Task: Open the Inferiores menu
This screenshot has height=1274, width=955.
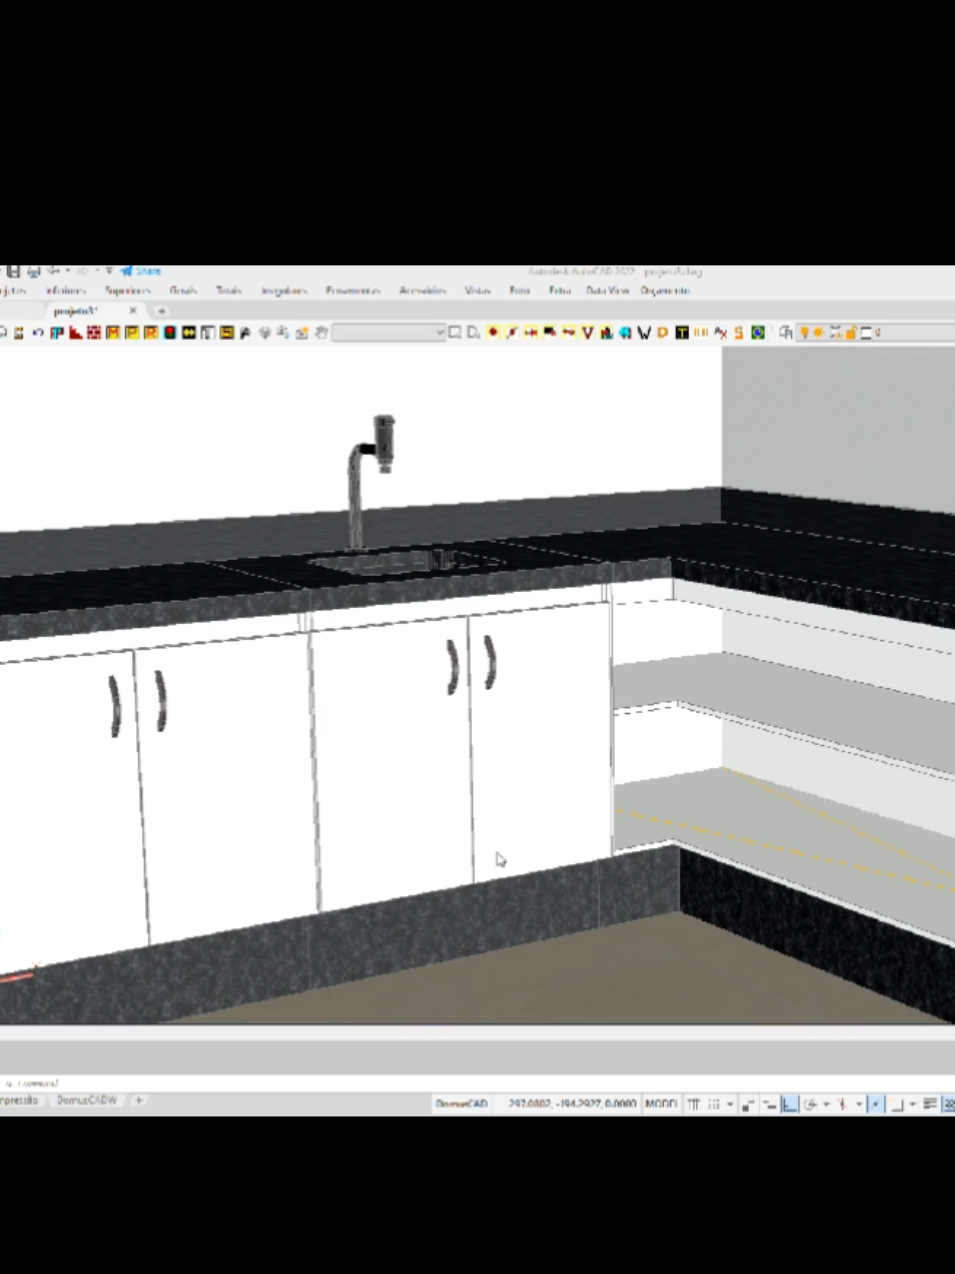Action: [x=66, y=291]
